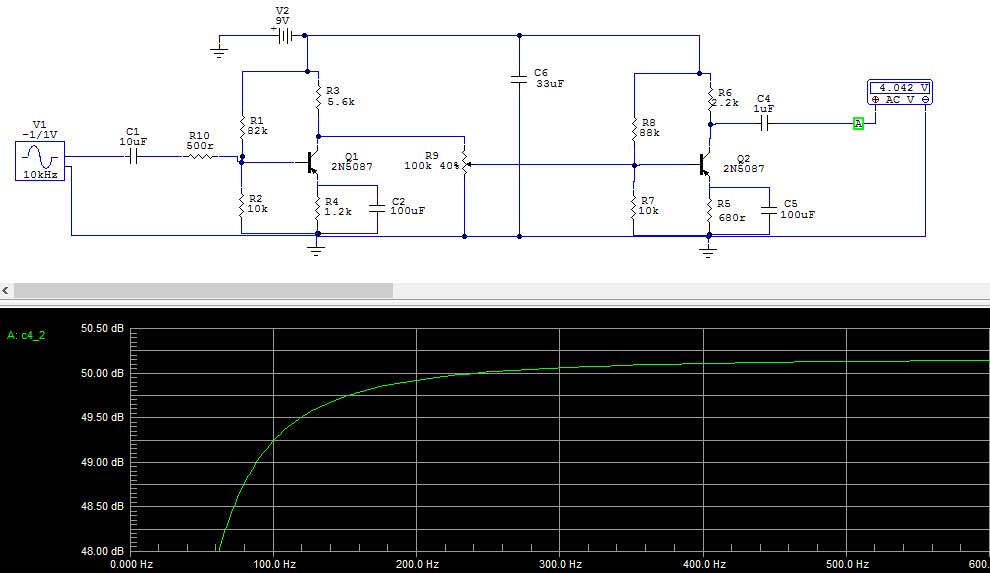Select resistor R7 10k
The image size is (990, 573).
(634, 206)
